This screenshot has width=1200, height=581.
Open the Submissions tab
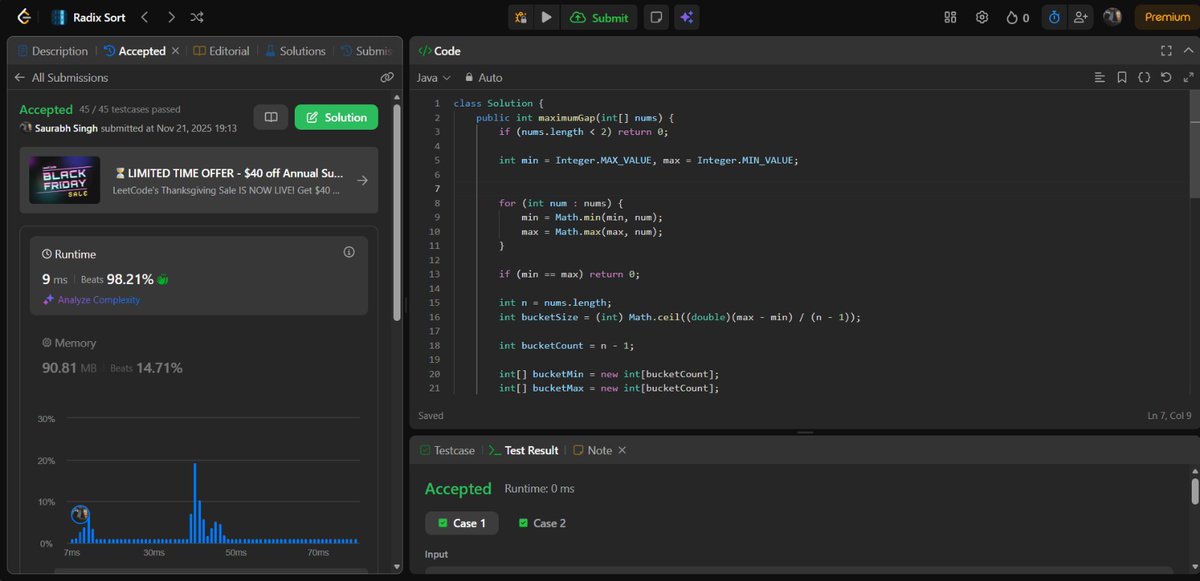click(366, 51)
